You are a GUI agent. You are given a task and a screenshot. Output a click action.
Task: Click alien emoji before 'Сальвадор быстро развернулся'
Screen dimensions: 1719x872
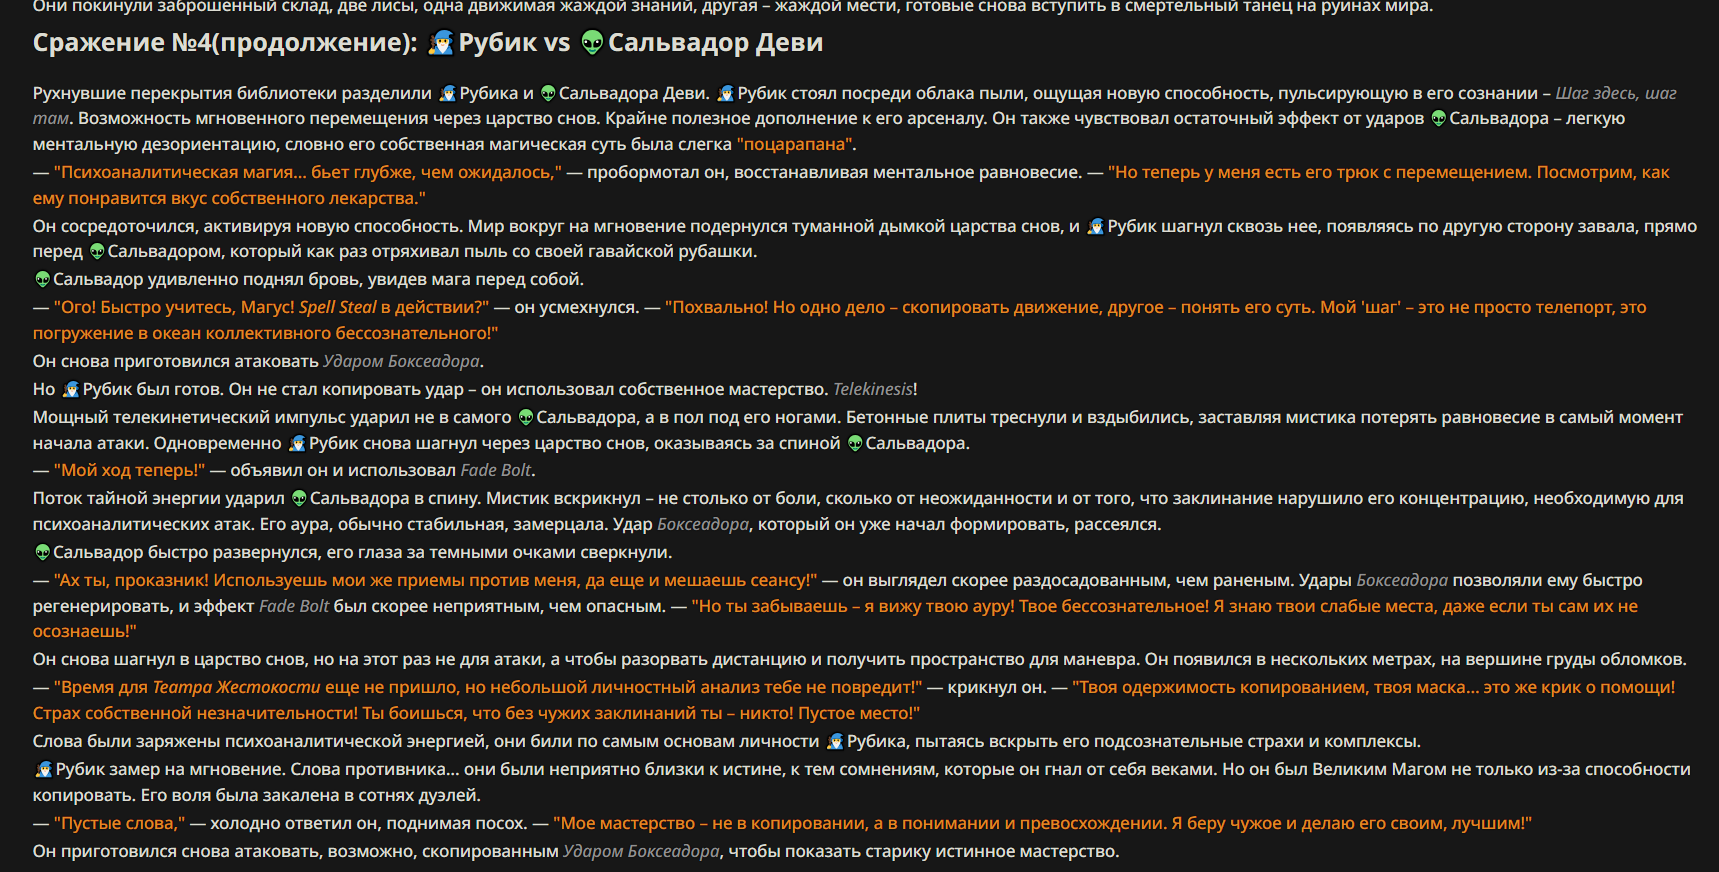tap(42, 552)
